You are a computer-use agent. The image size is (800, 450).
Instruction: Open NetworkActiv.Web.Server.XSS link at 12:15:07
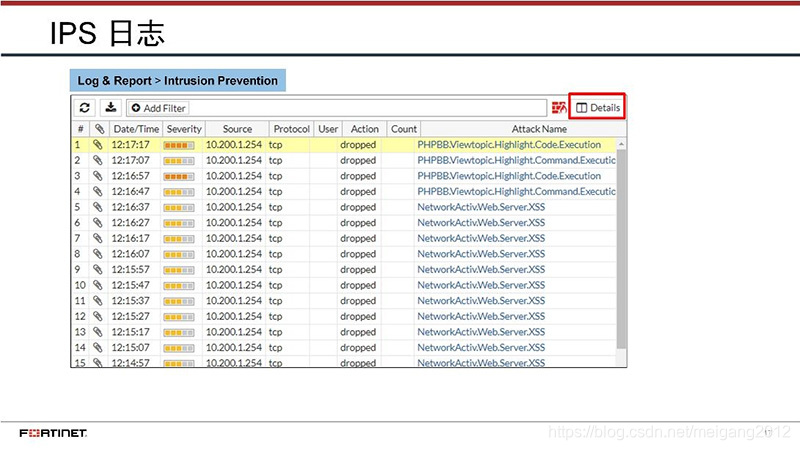pyautogui.click(x=481, y=347)
